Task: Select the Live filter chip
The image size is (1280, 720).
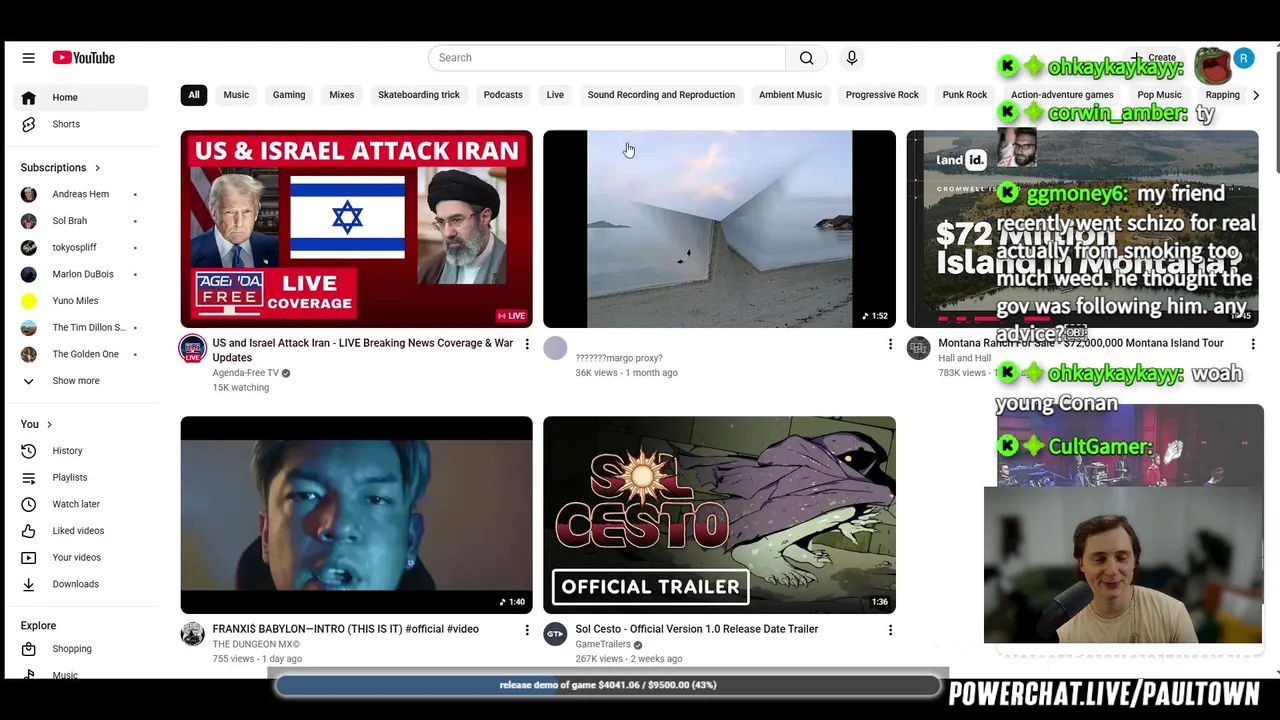Action: (555, 95)
